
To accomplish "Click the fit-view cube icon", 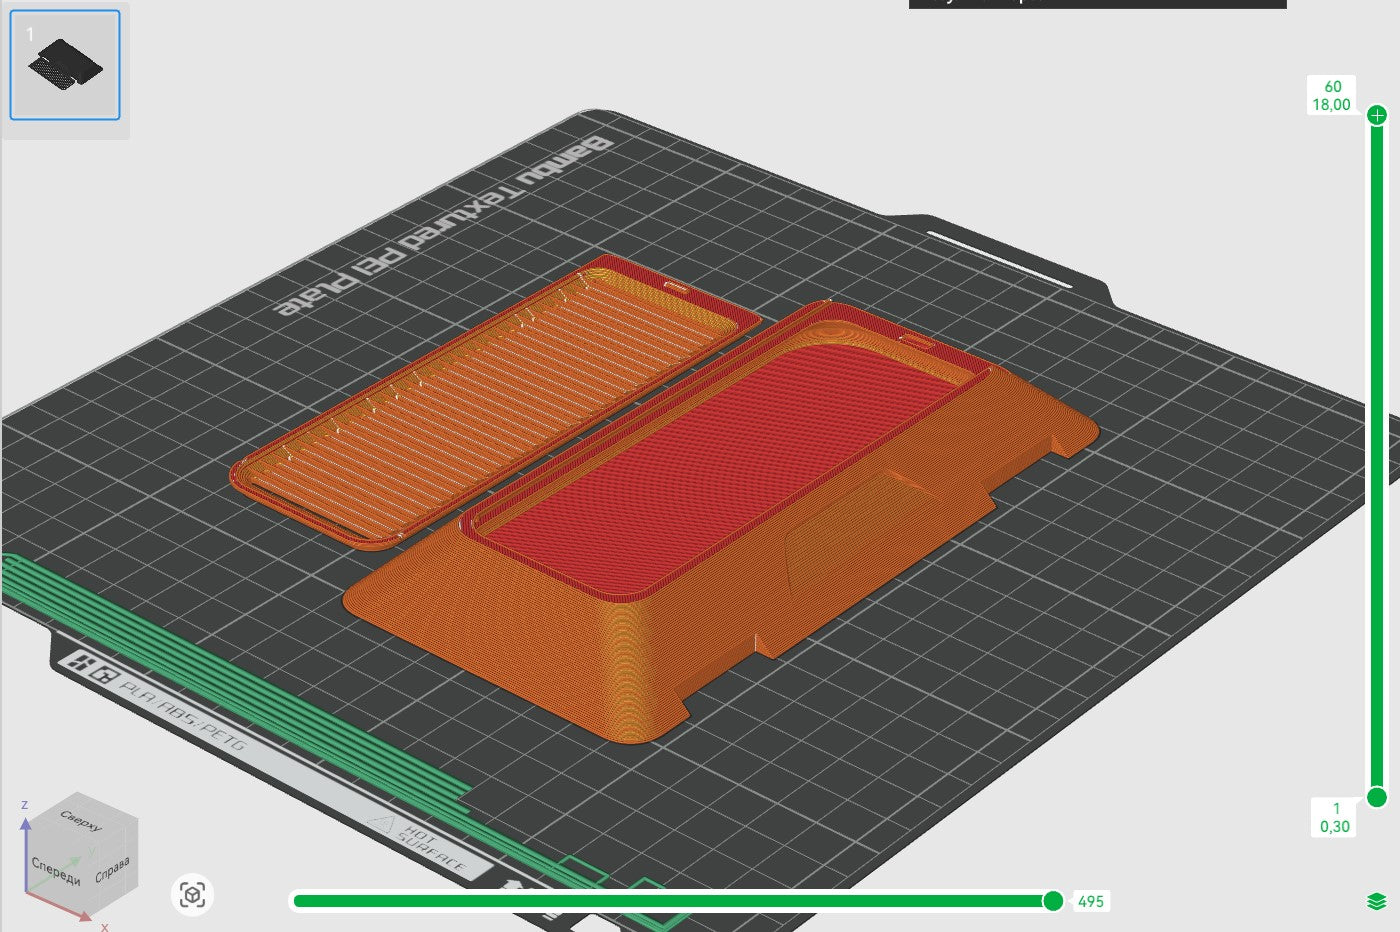I will click(193, 895).
